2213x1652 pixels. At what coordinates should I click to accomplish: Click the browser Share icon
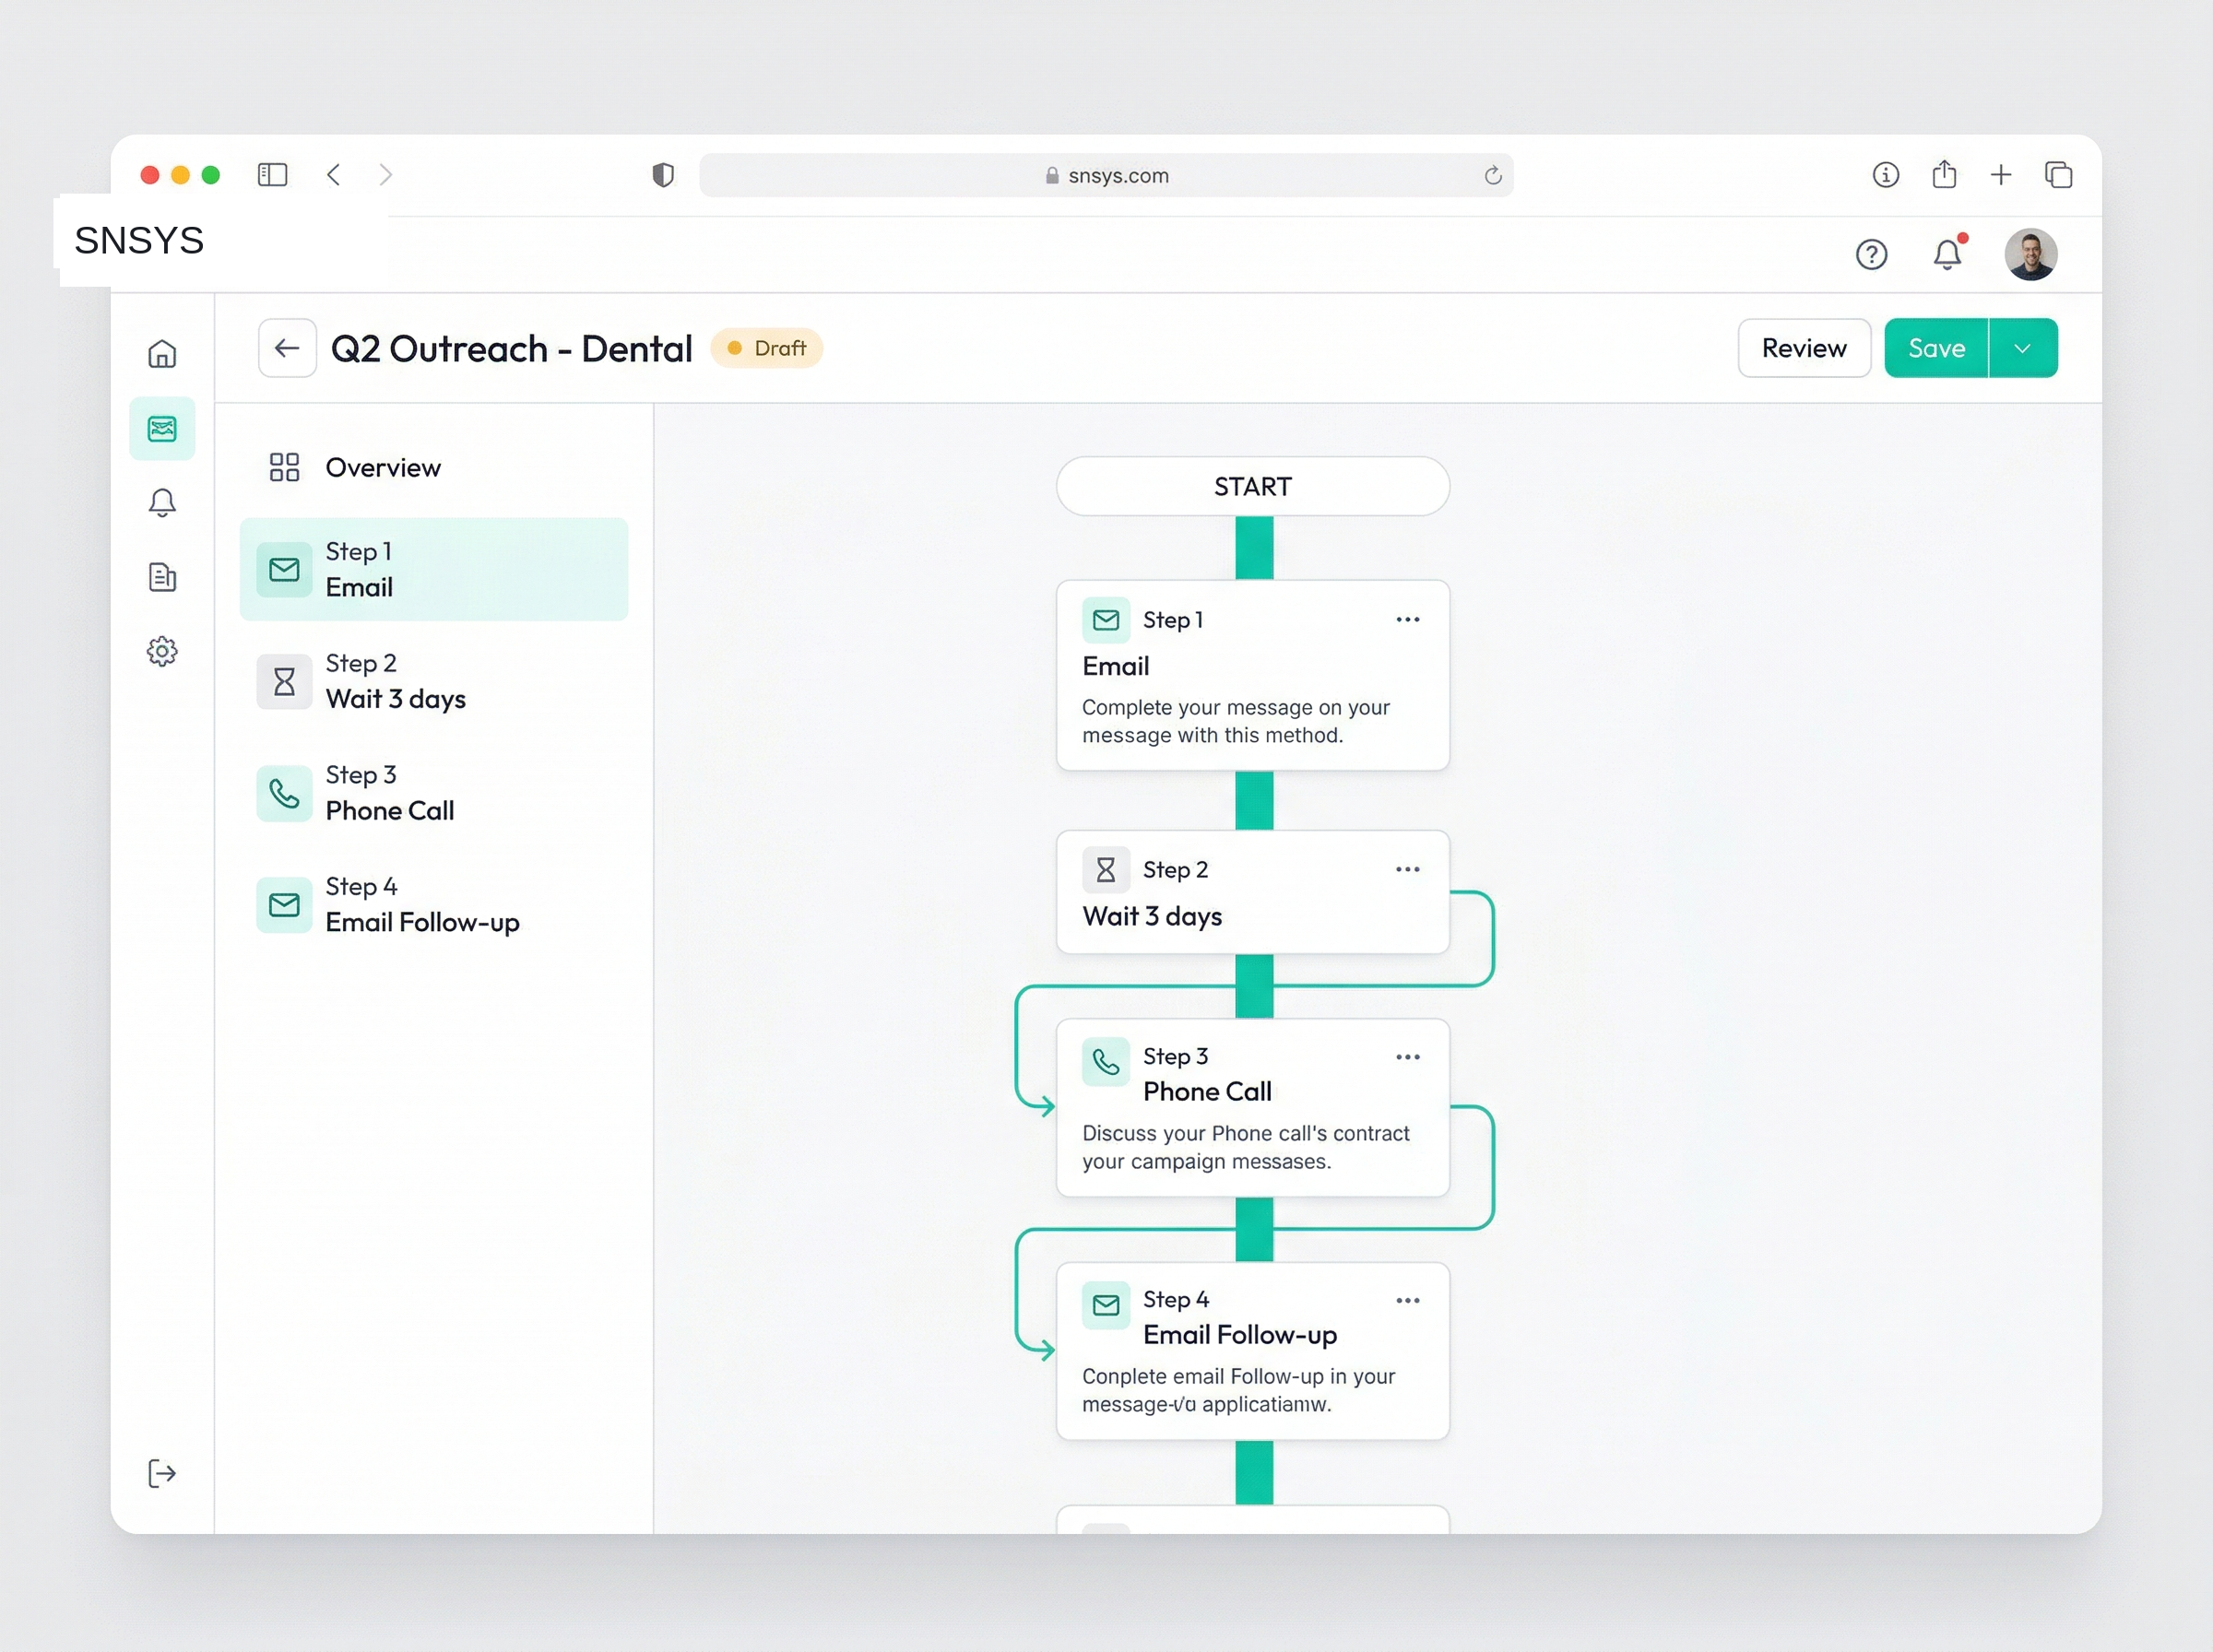(1943, 174)
